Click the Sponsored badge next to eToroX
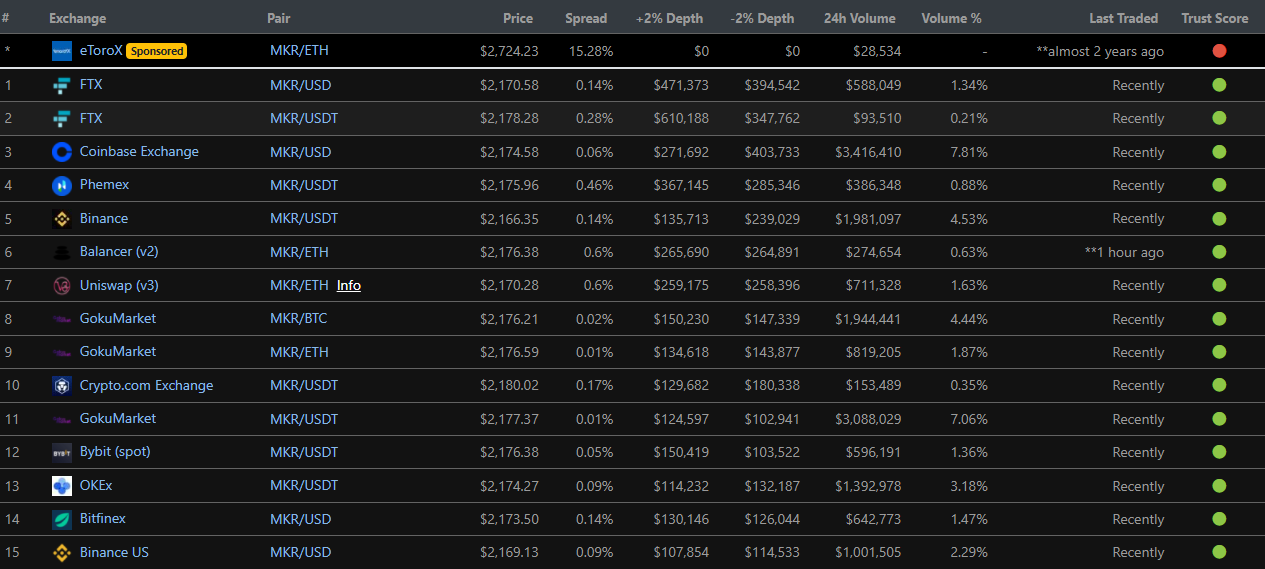1265x569 pixels. click(x=156, y=51)
